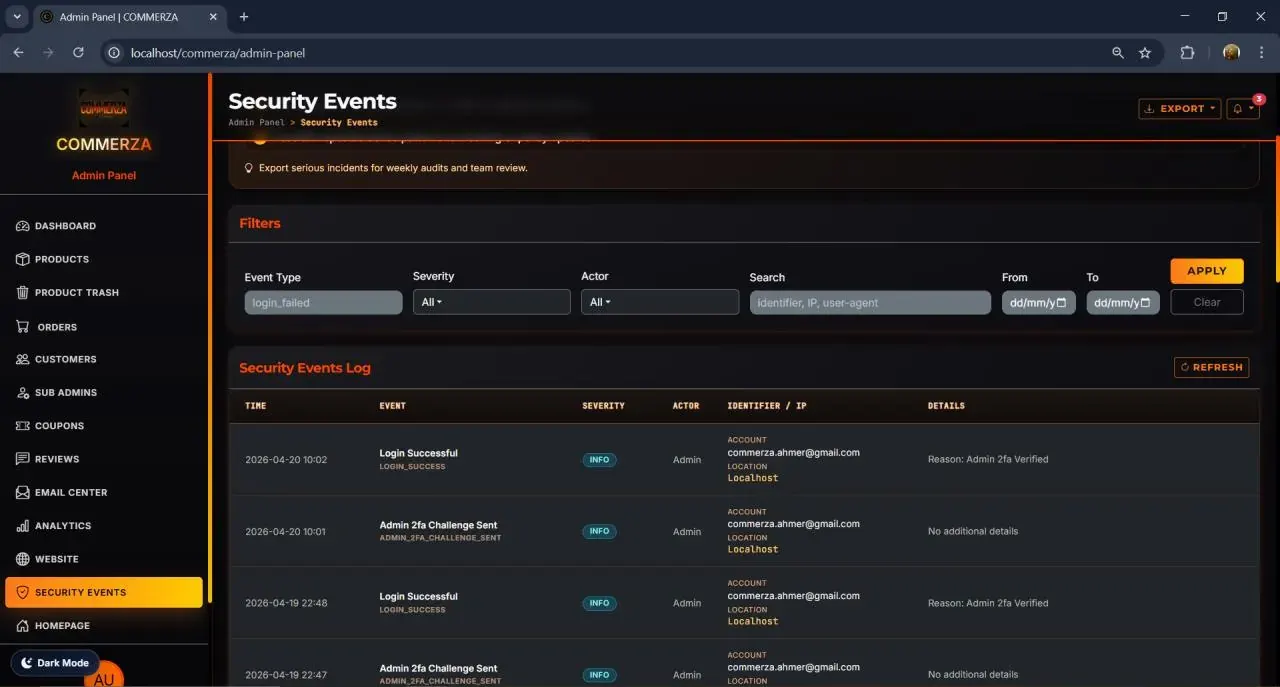The height and width of the screenshot is (687, 1280).
Task: Click the 2026-04-20 10:01 timestamp
Action: click(285, 532)
